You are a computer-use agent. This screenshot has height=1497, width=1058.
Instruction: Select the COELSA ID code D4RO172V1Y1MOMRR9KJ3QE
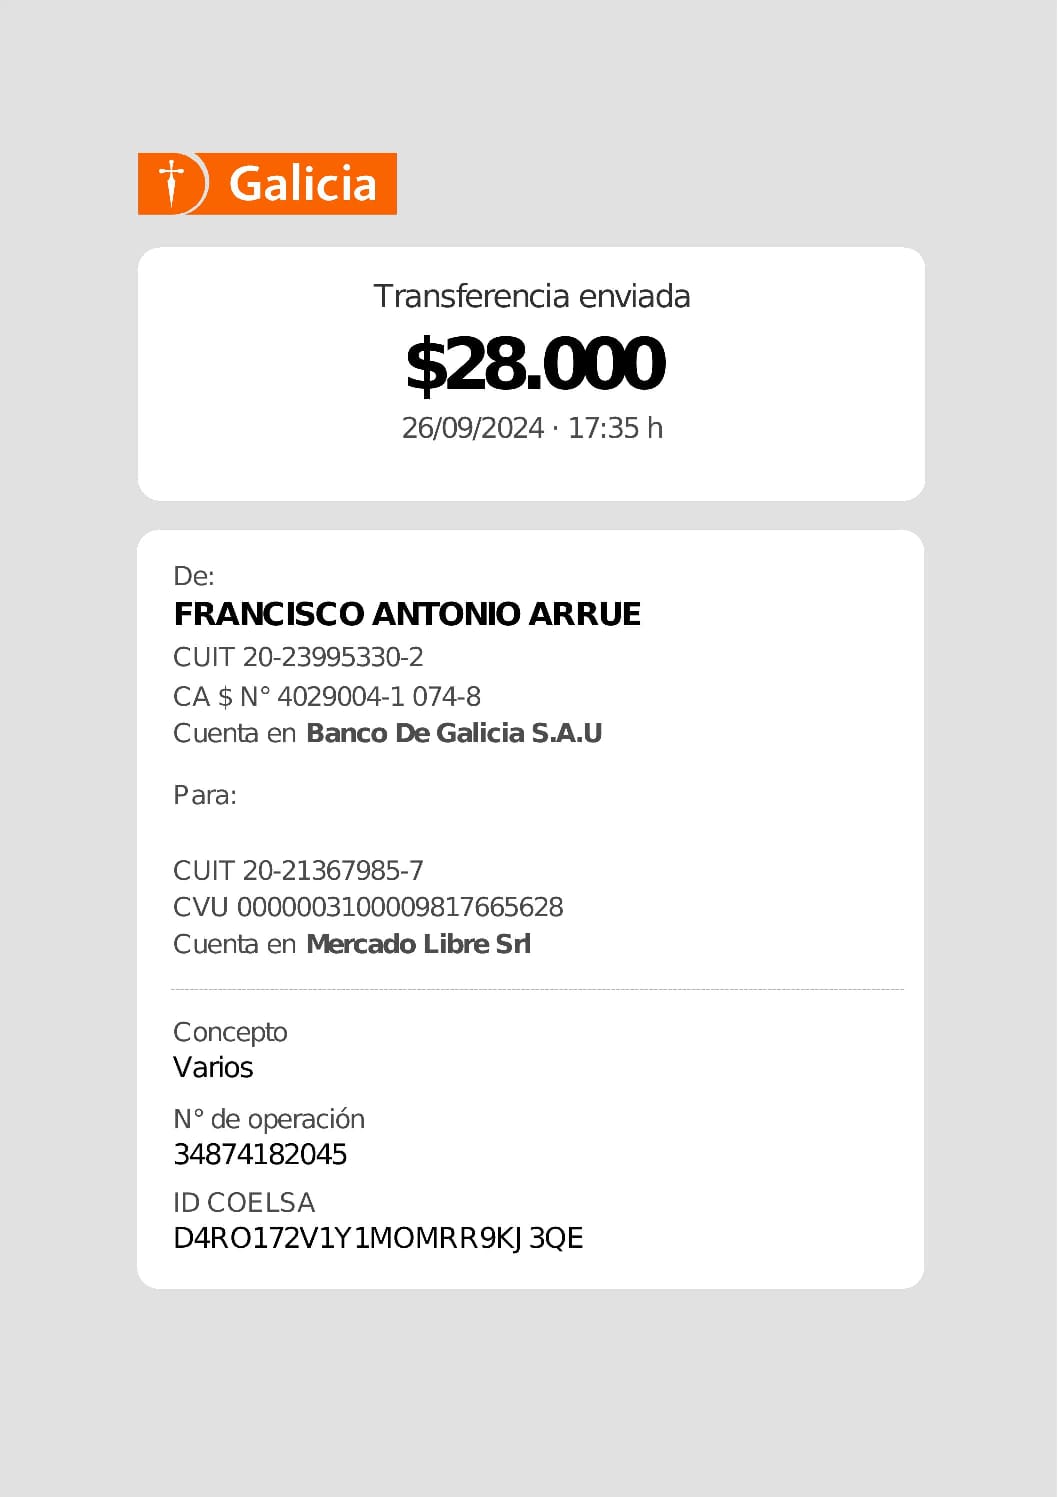pos(378,1238)
